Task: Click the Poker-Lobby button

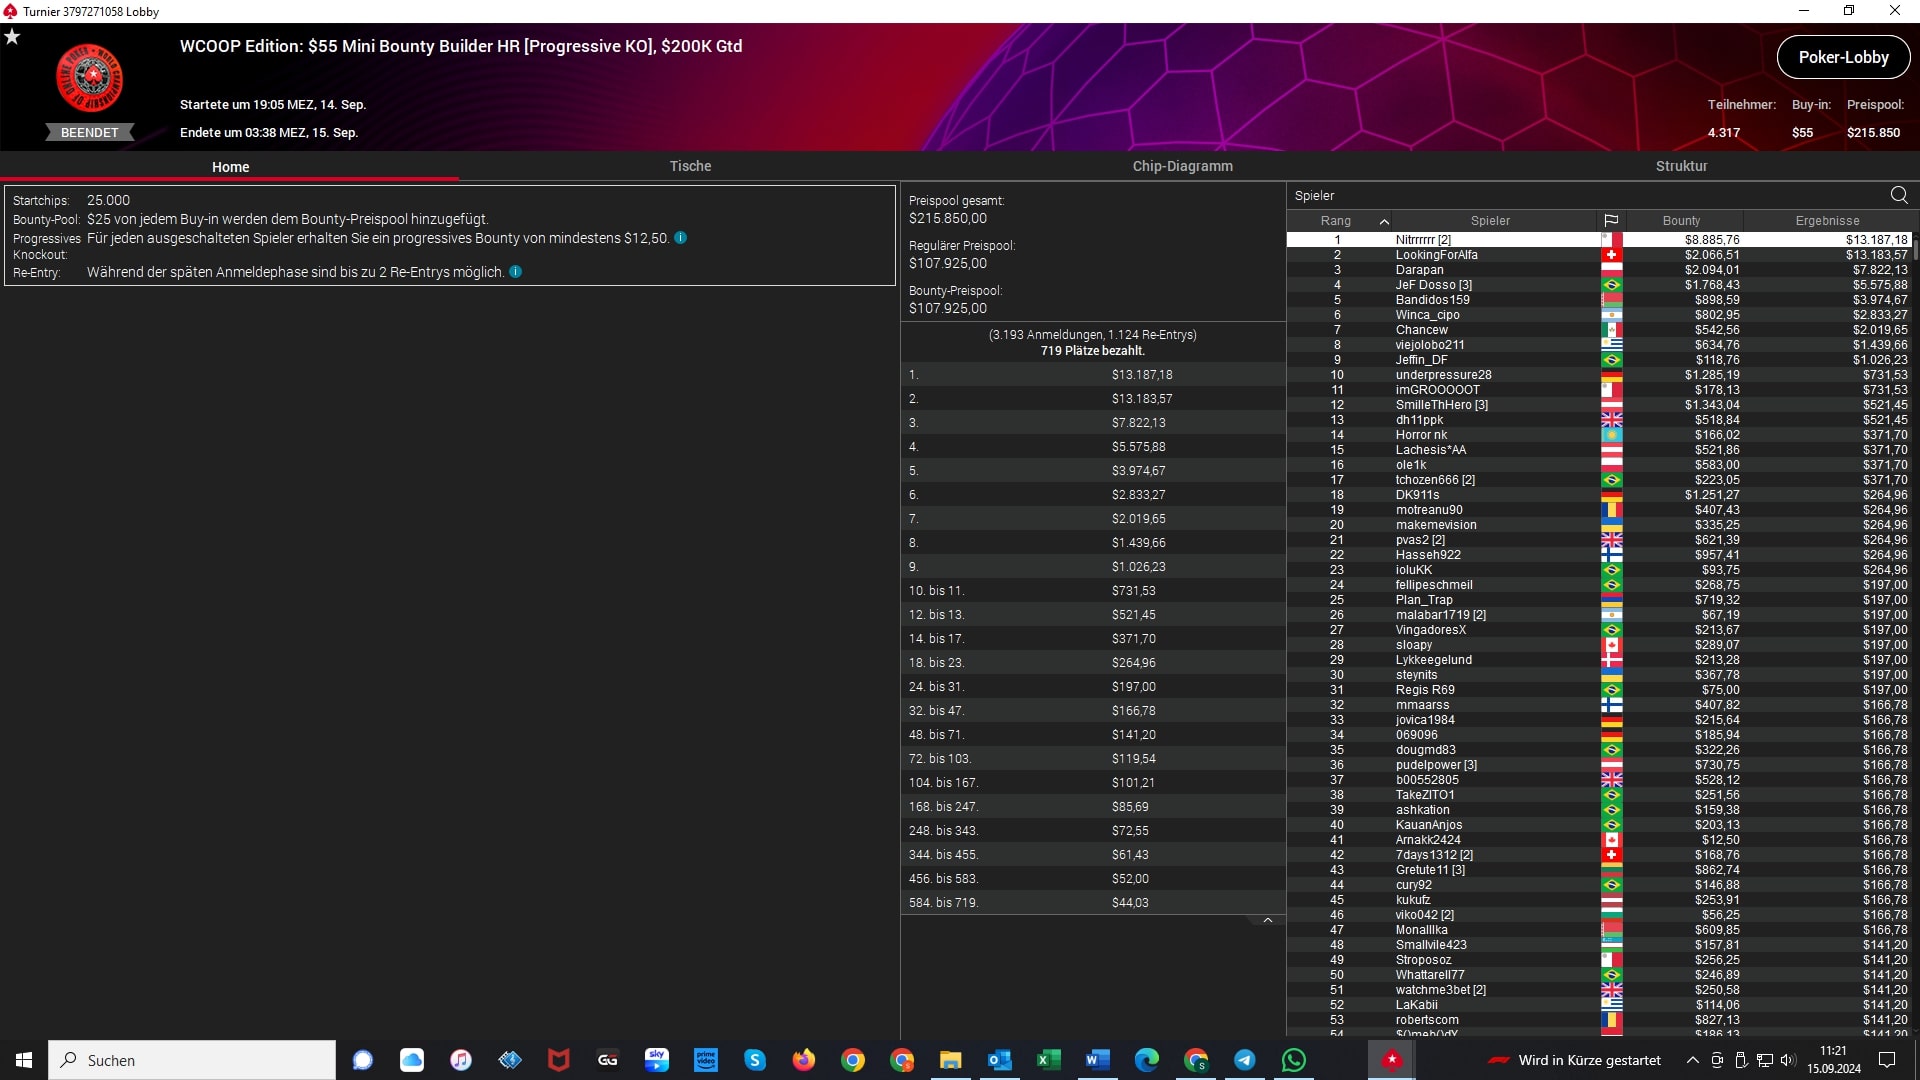Action: tap(1843, 57)
